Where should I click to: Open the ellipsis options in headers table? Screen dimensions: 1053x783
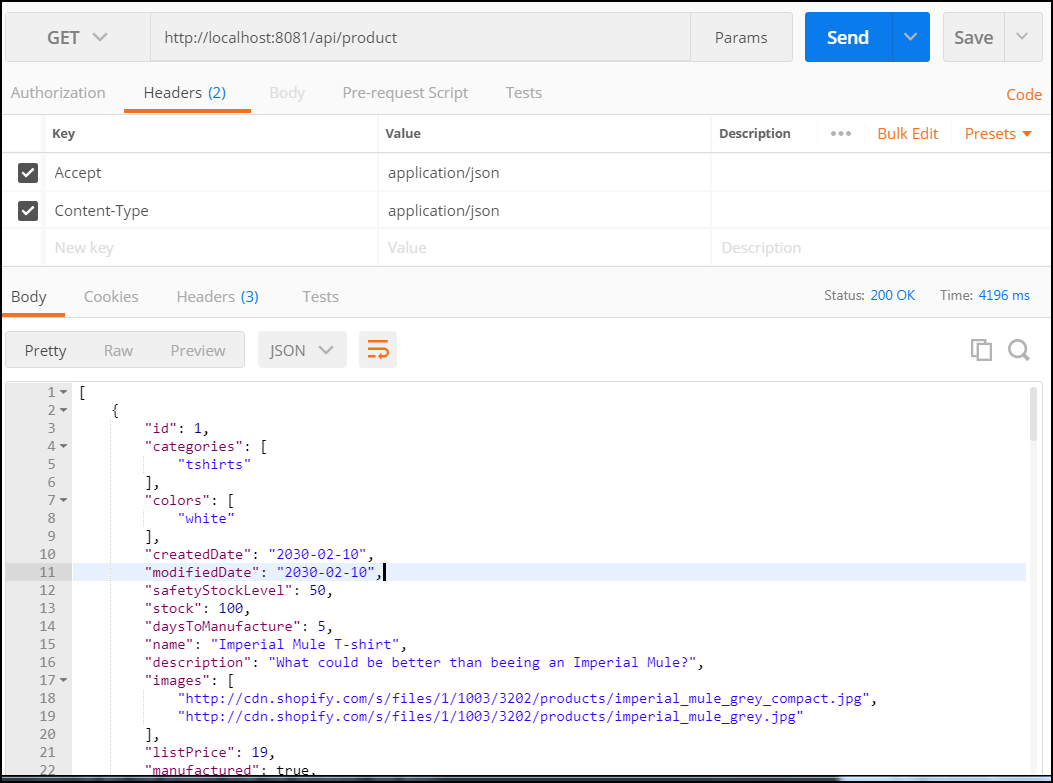[840, 133]
